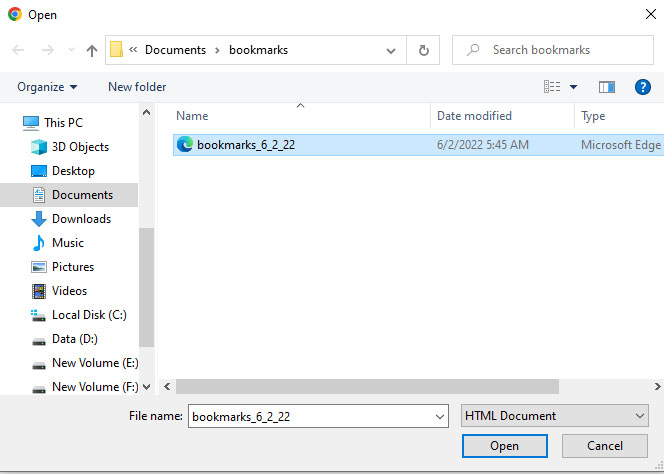Select Documents in navigation pane

click(x=69, y=195)
